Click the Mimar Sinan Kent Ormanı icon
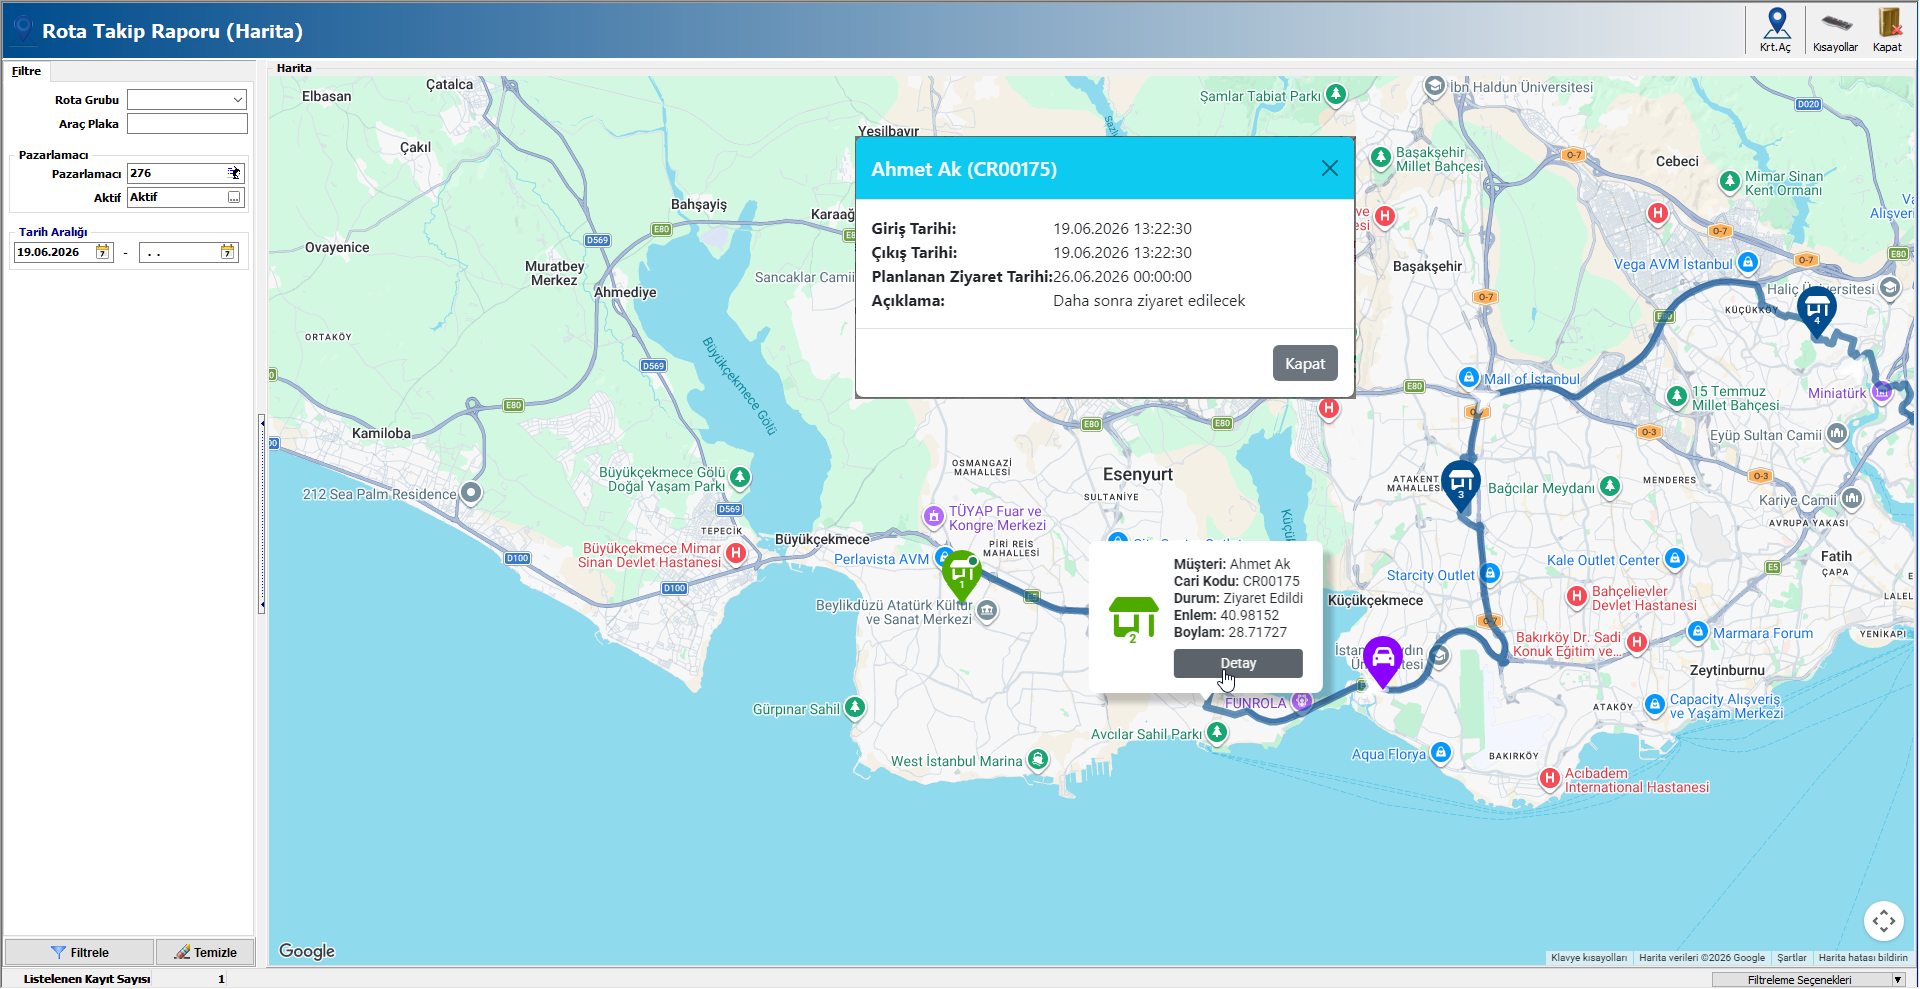 [1730, 181]
